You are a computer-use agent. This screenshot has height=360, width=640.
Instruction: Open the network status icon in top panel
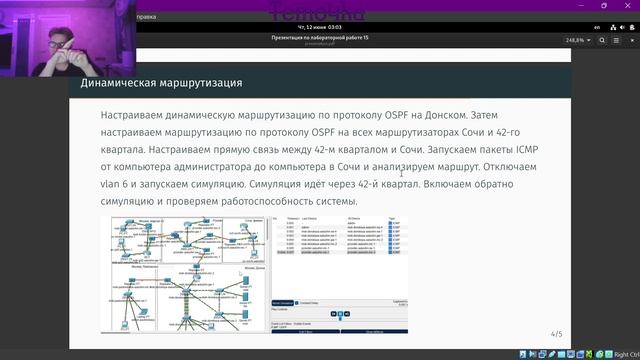(613, 27)
